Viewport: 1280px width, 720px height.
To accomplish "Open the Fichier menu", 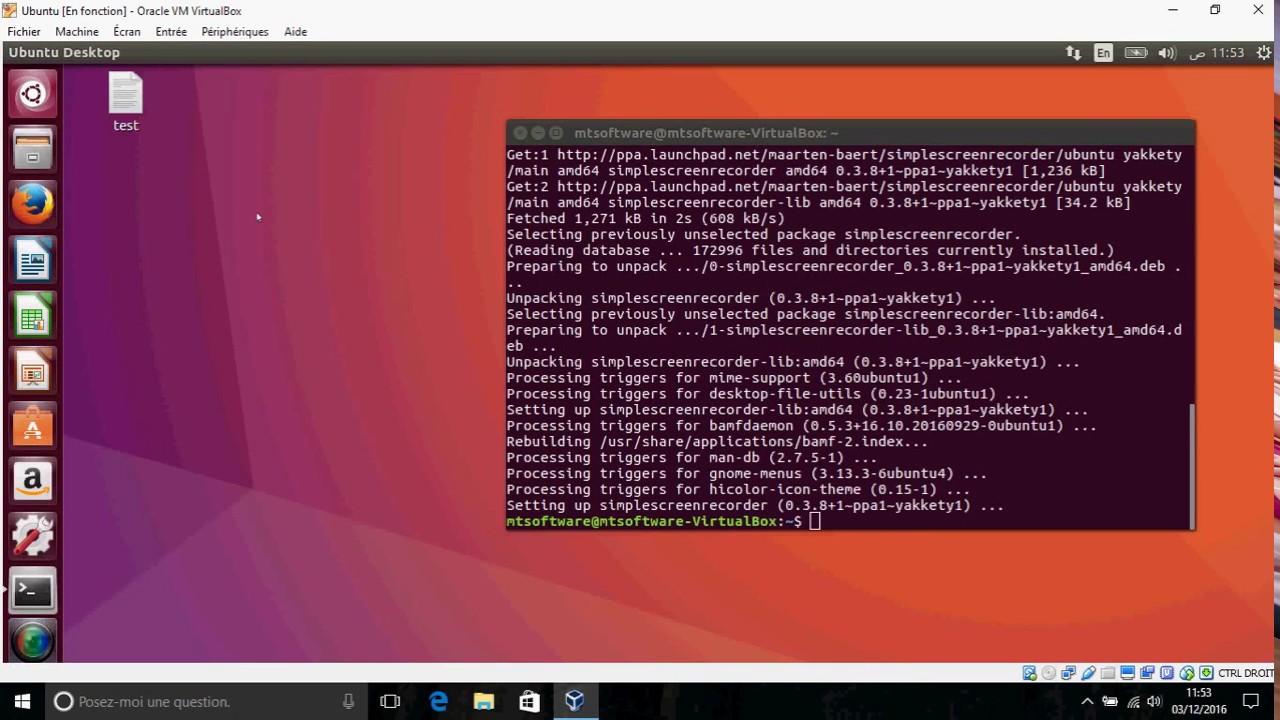I will (24, 32).
